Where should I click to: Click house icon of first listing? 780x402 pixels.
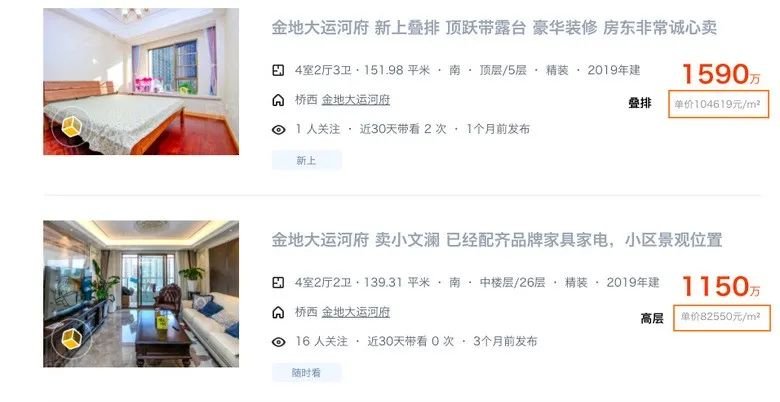click(278, 100)
